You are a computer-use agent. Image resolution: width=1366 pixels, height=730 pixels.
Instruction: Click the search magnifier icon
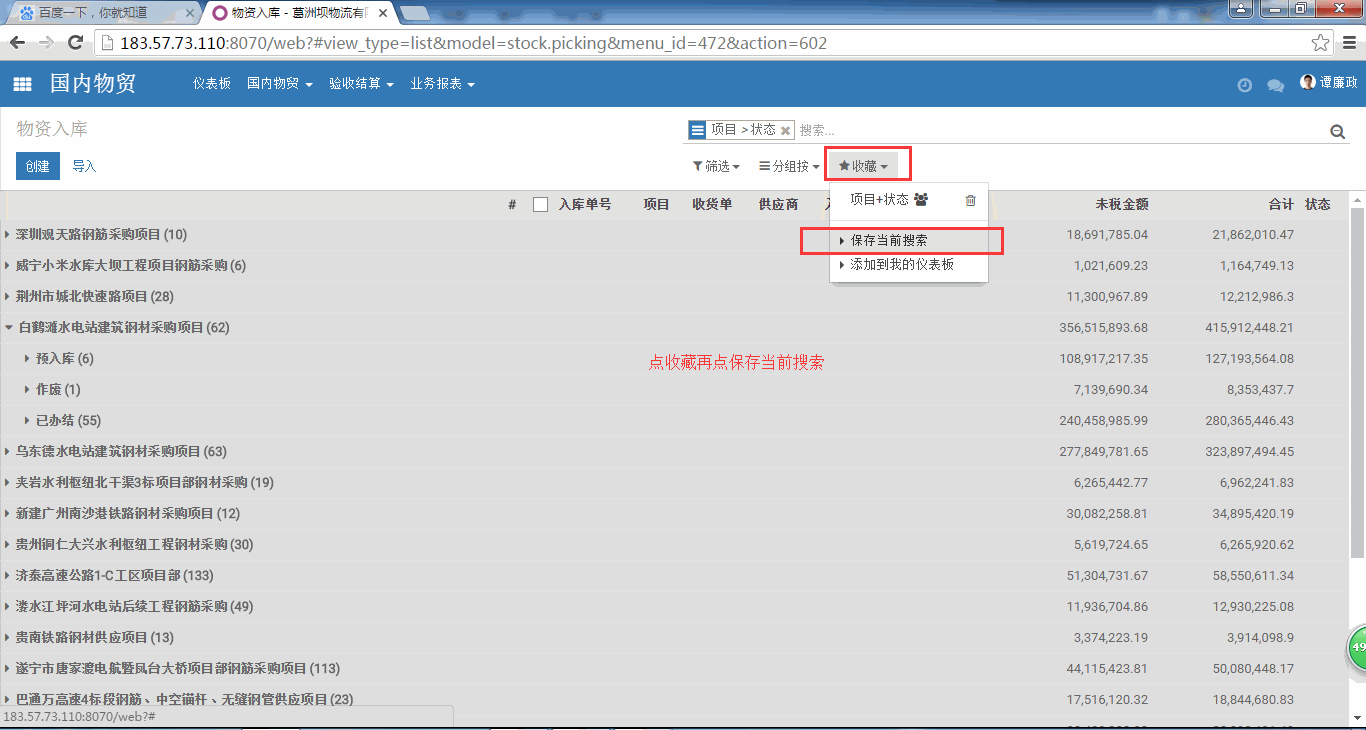pos(1337,131)
